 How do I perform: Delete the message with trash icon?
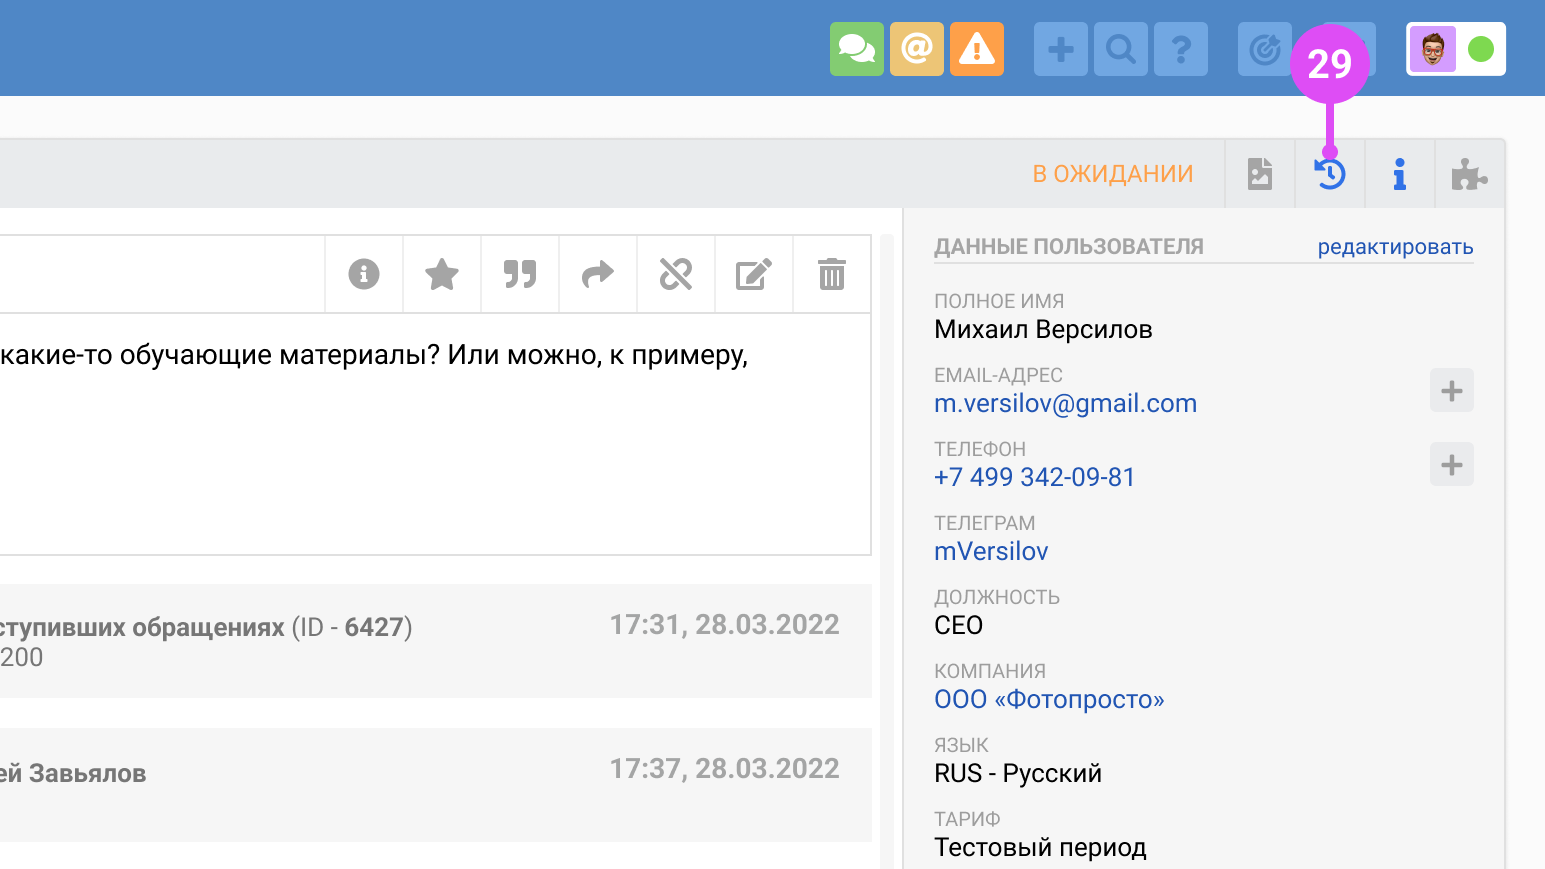(x=831, y=274)
